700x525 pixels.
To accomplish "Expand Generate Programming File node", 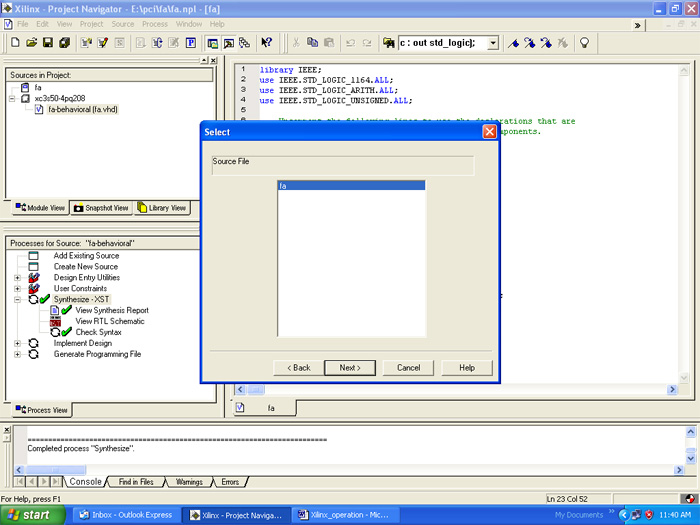I will (x=17, y=354).
